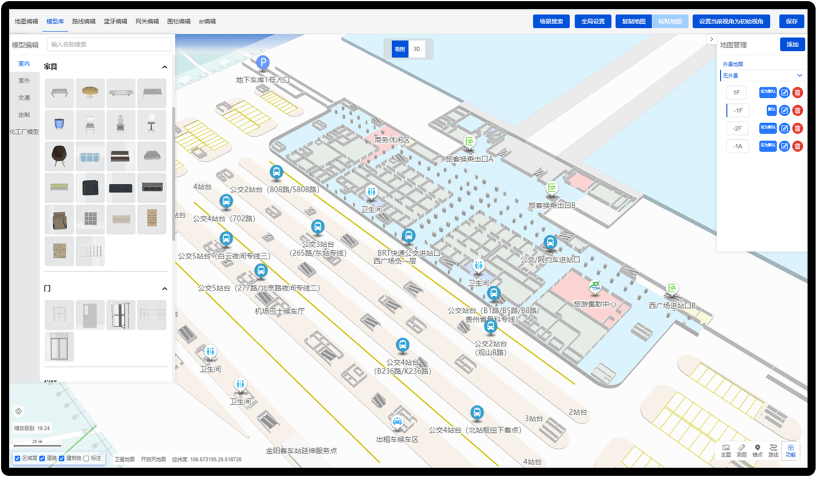Select the round wooden table model
The width and height of the screenshot is (817, 477).
coord(90,93)
